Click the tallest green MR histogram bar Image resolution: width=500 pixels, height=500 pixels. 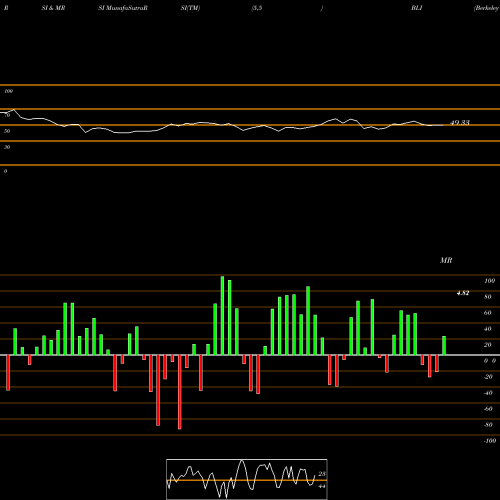tap(222, 315)
